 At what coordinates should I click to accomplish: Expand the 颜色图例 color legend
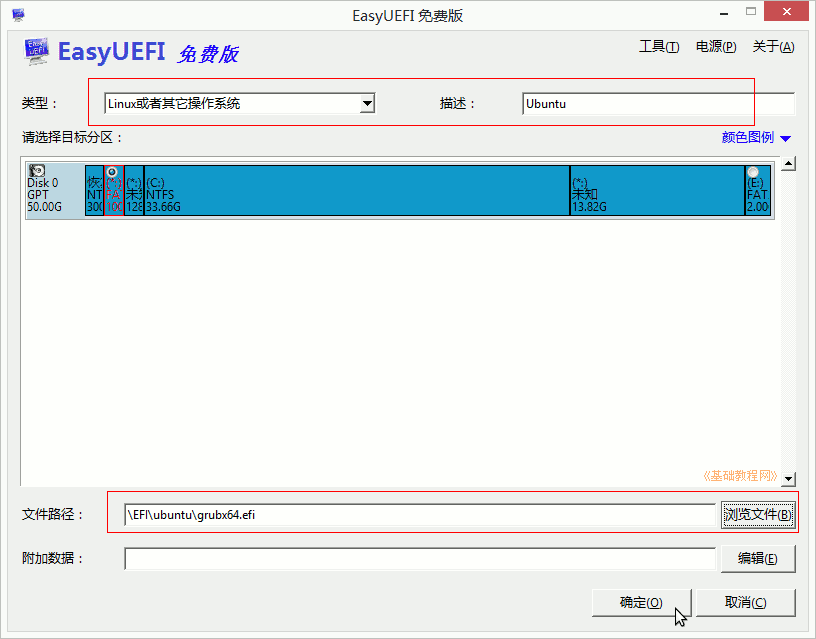(756, 137)
